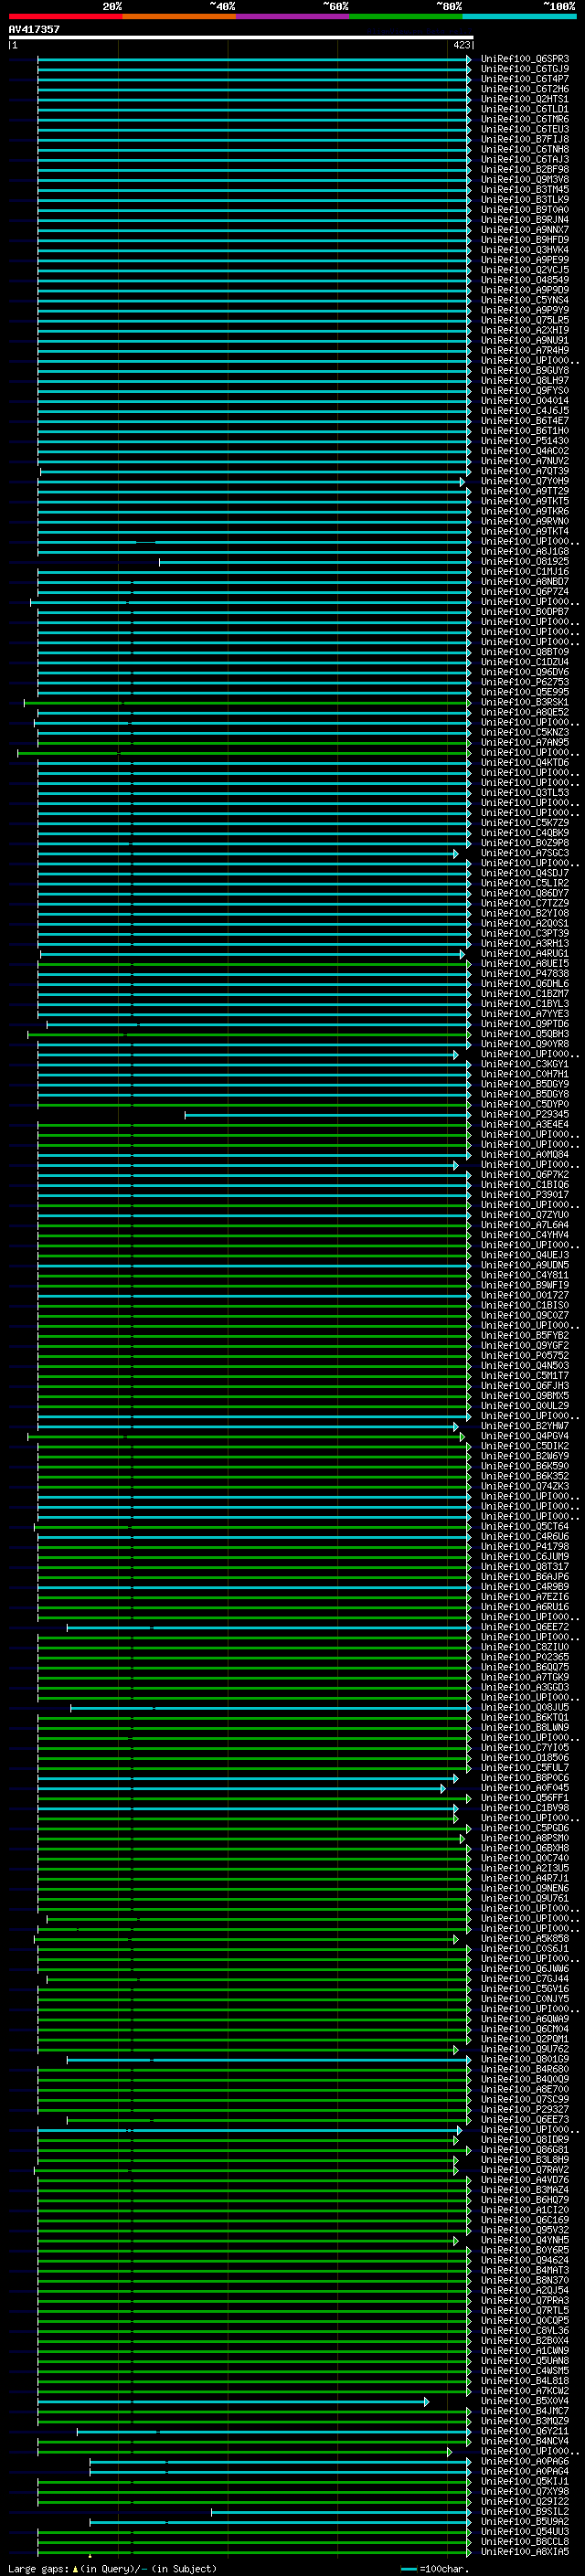This screenshot has height=2576, width=585.
Task: Click the purple ~60% identity legend bar
Action: 293,16
